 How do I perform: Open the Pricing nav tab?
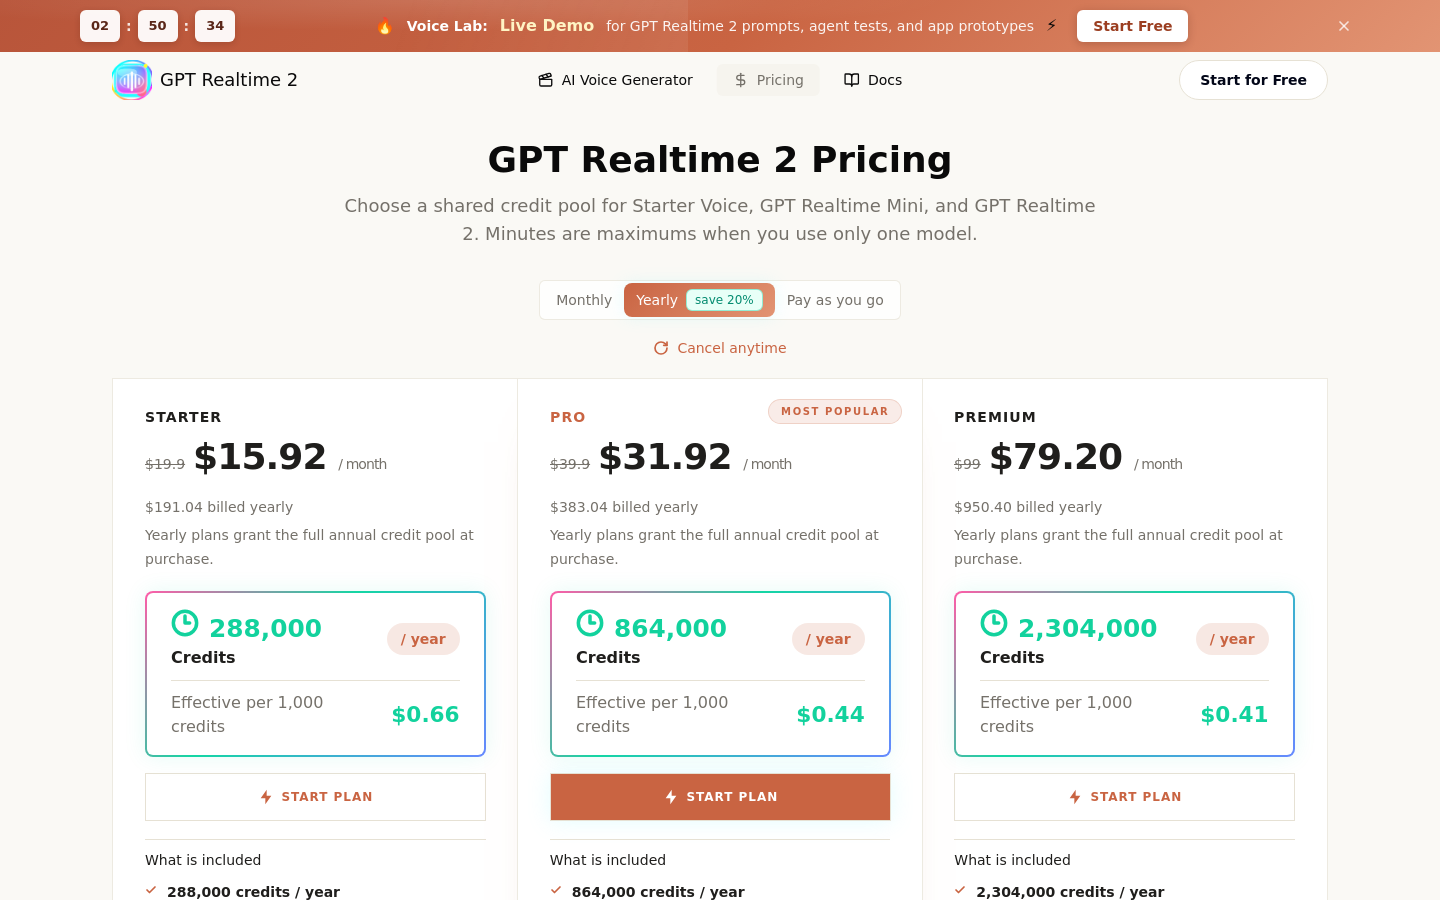tap(768, 80)
